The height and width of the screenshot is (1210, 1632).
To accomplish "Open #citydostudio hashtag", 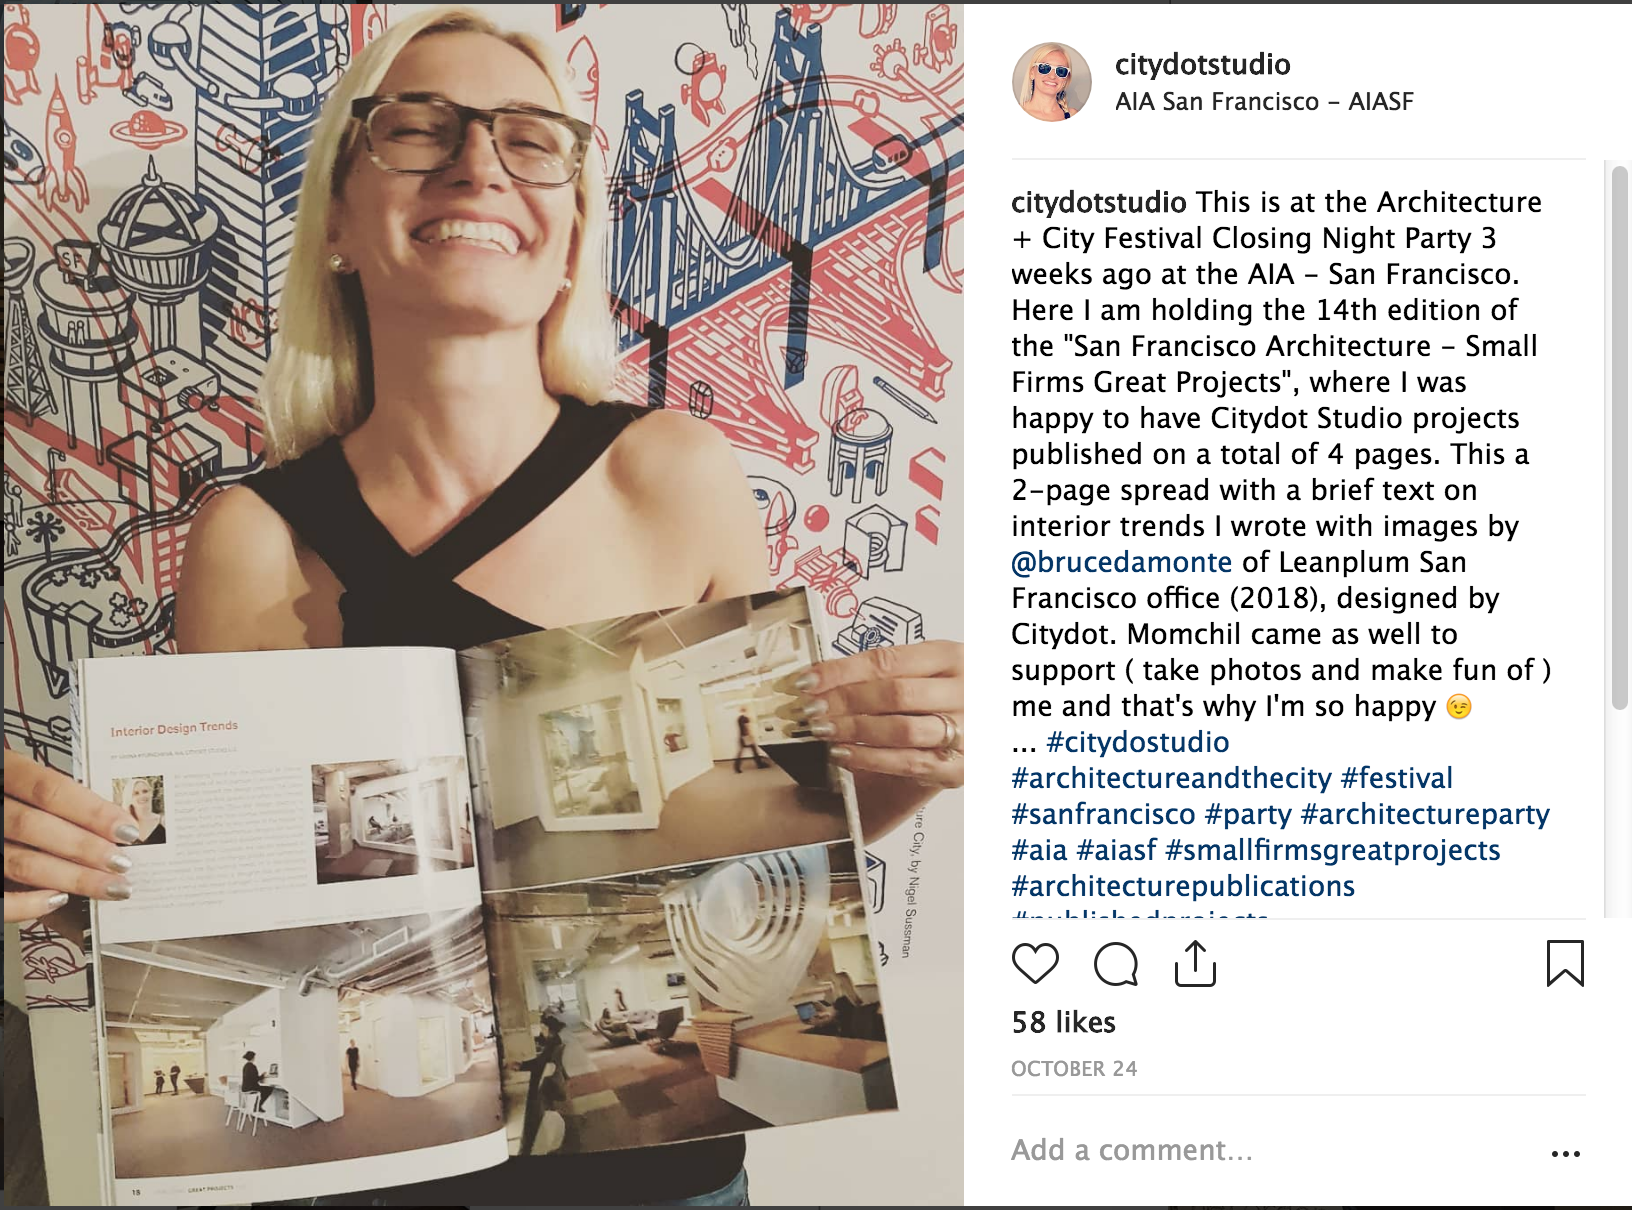I will [x=1138, y=742].
